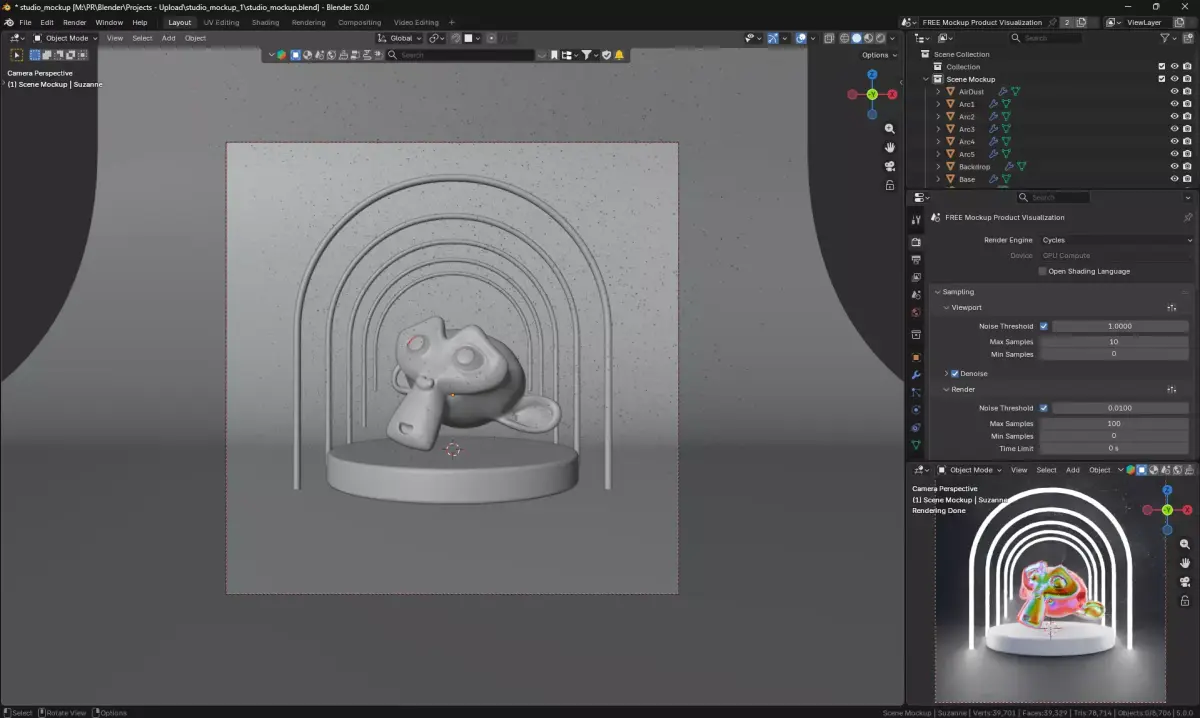This screenshot has width=1200, height=718.
Task: Click Pan hand icon in main viewport
Action: tap(890, 147)
